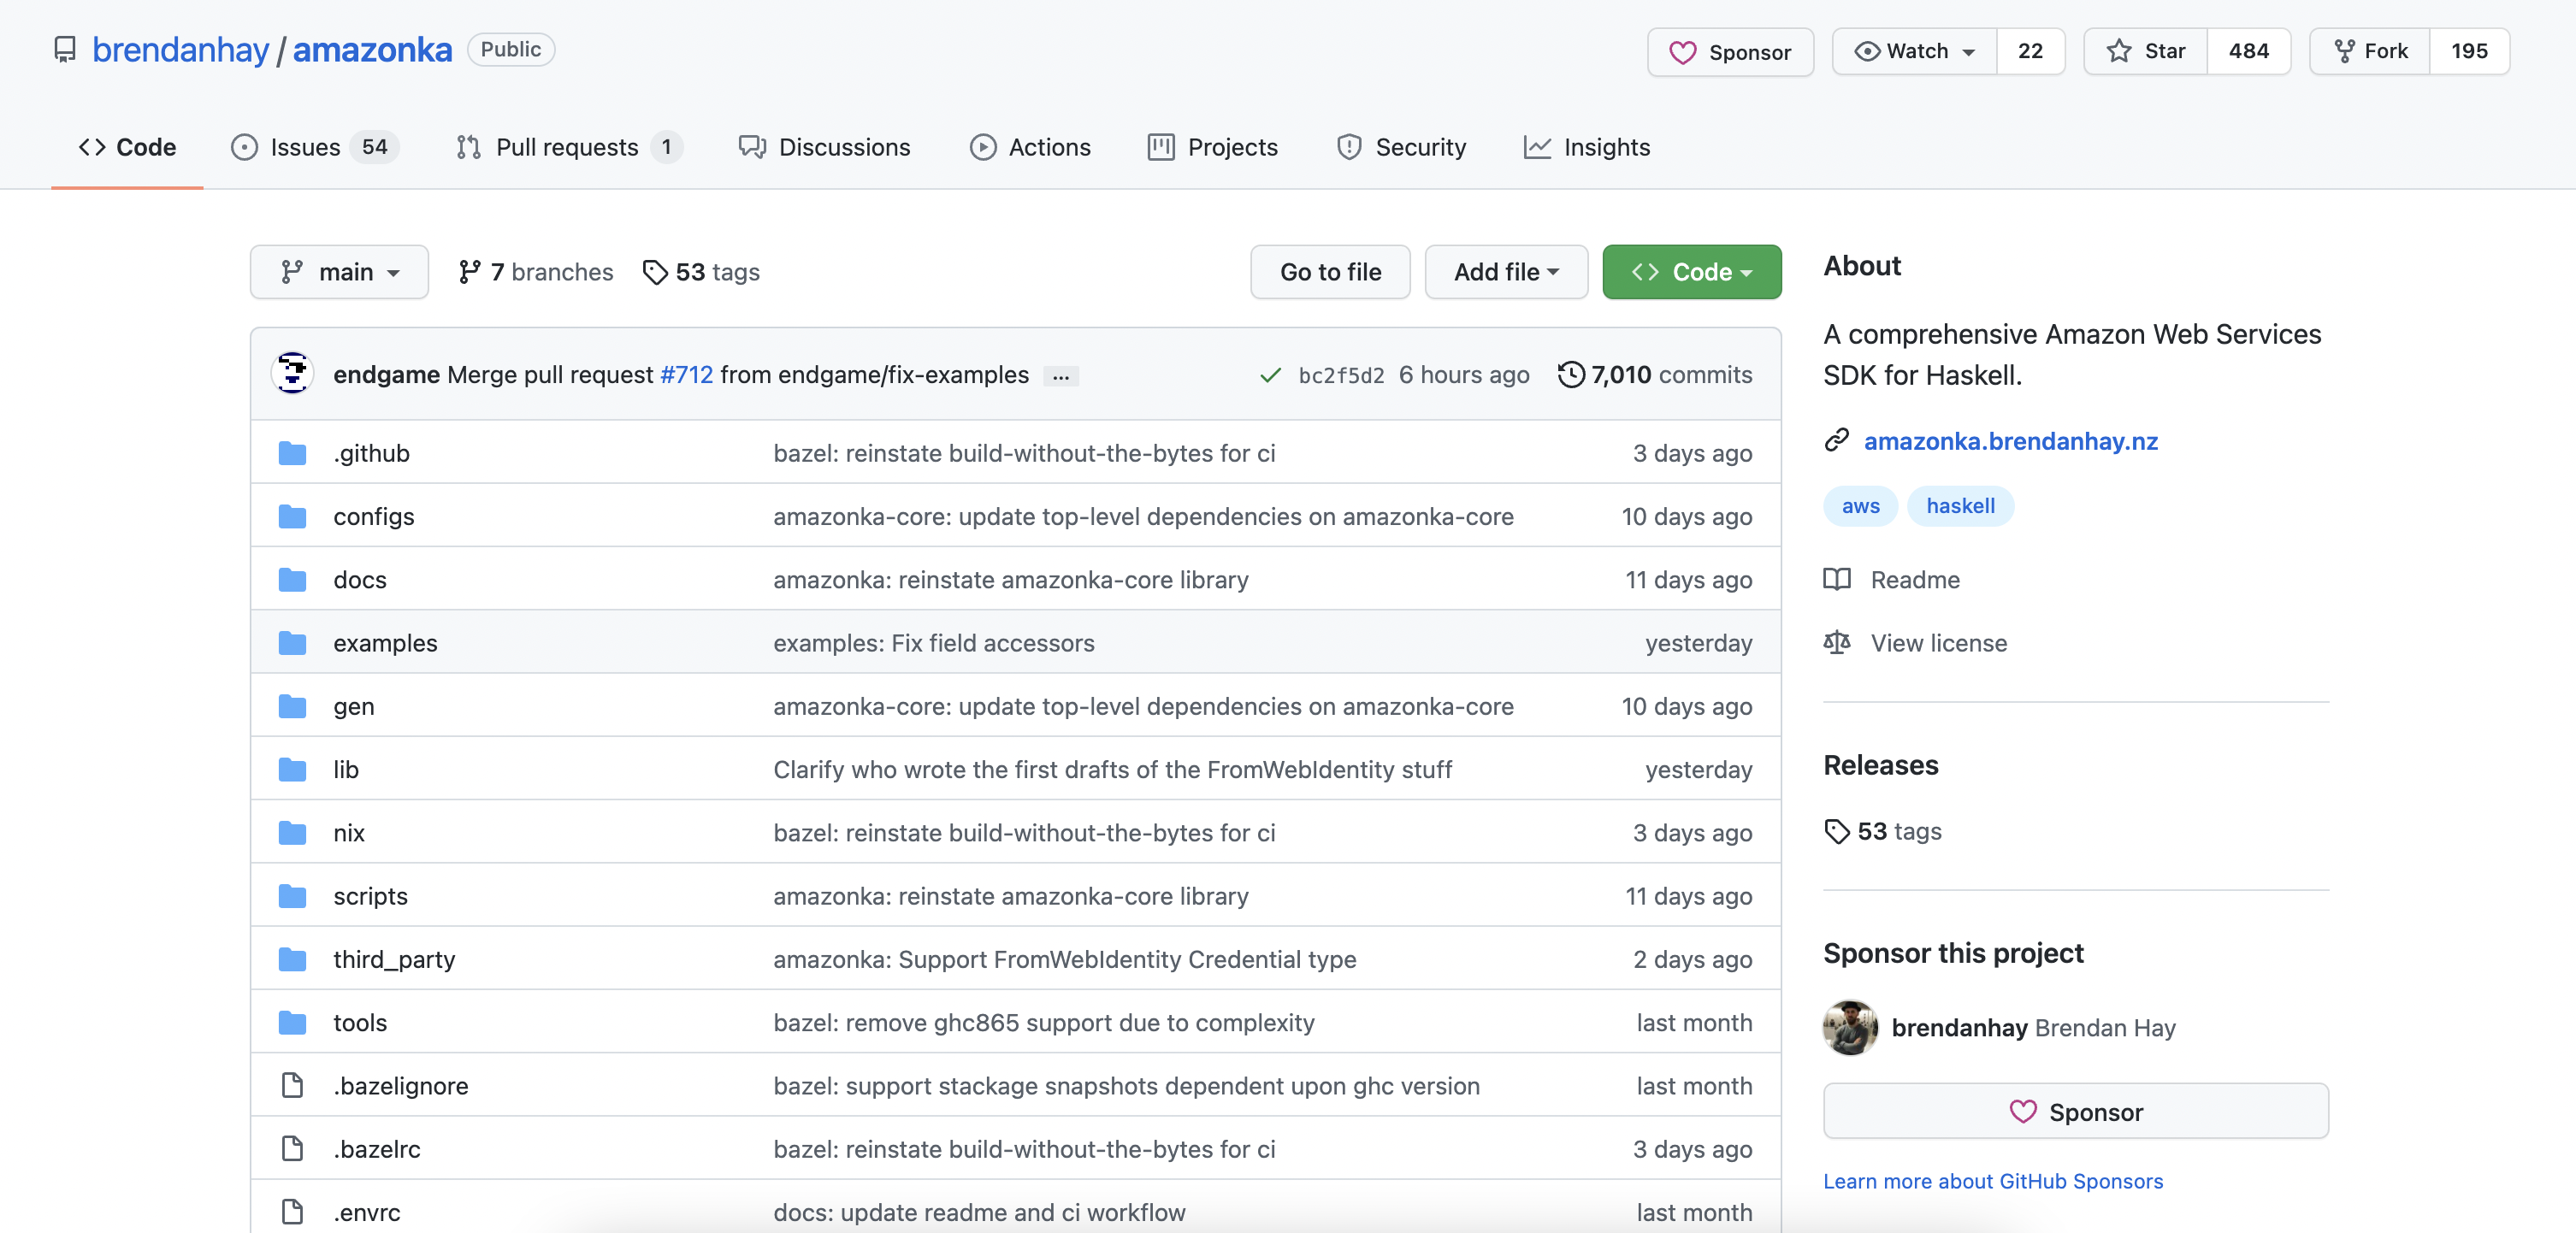Click the examples folder icon
This screenshot has width=2576, height=1233.
pyautogui.click(x=292, y=643)
